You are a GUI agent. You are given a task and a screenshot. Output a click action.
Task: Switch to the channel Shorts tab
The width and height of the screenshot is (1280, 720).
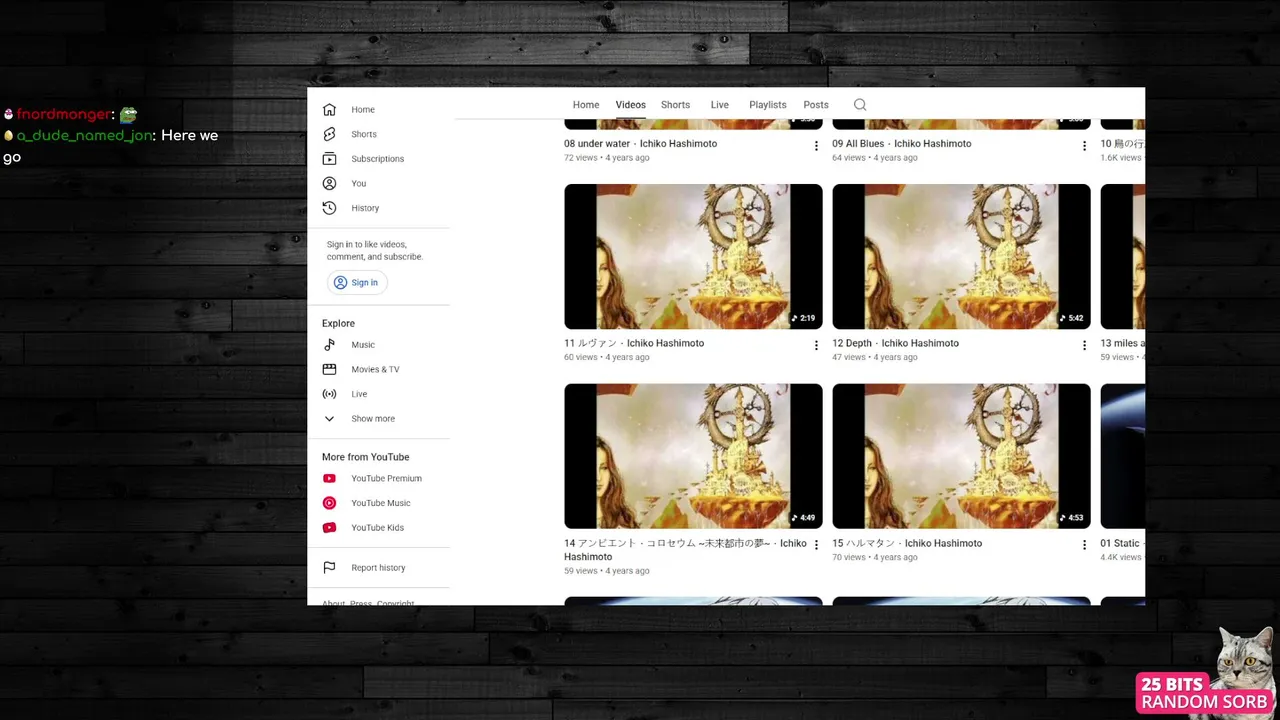[675, 105]
